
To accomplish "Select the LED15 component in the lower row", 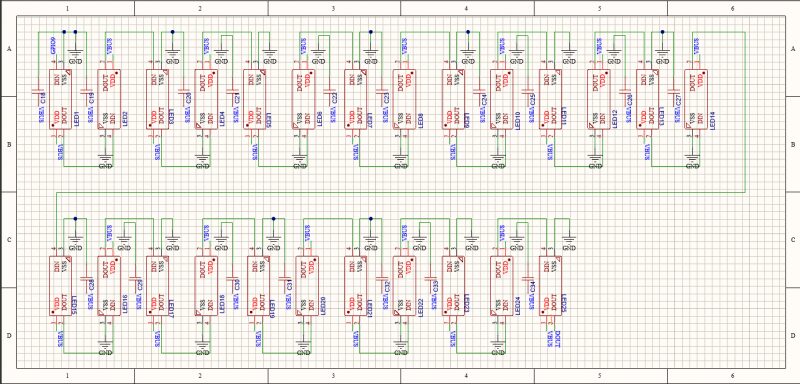I will 61,286.
